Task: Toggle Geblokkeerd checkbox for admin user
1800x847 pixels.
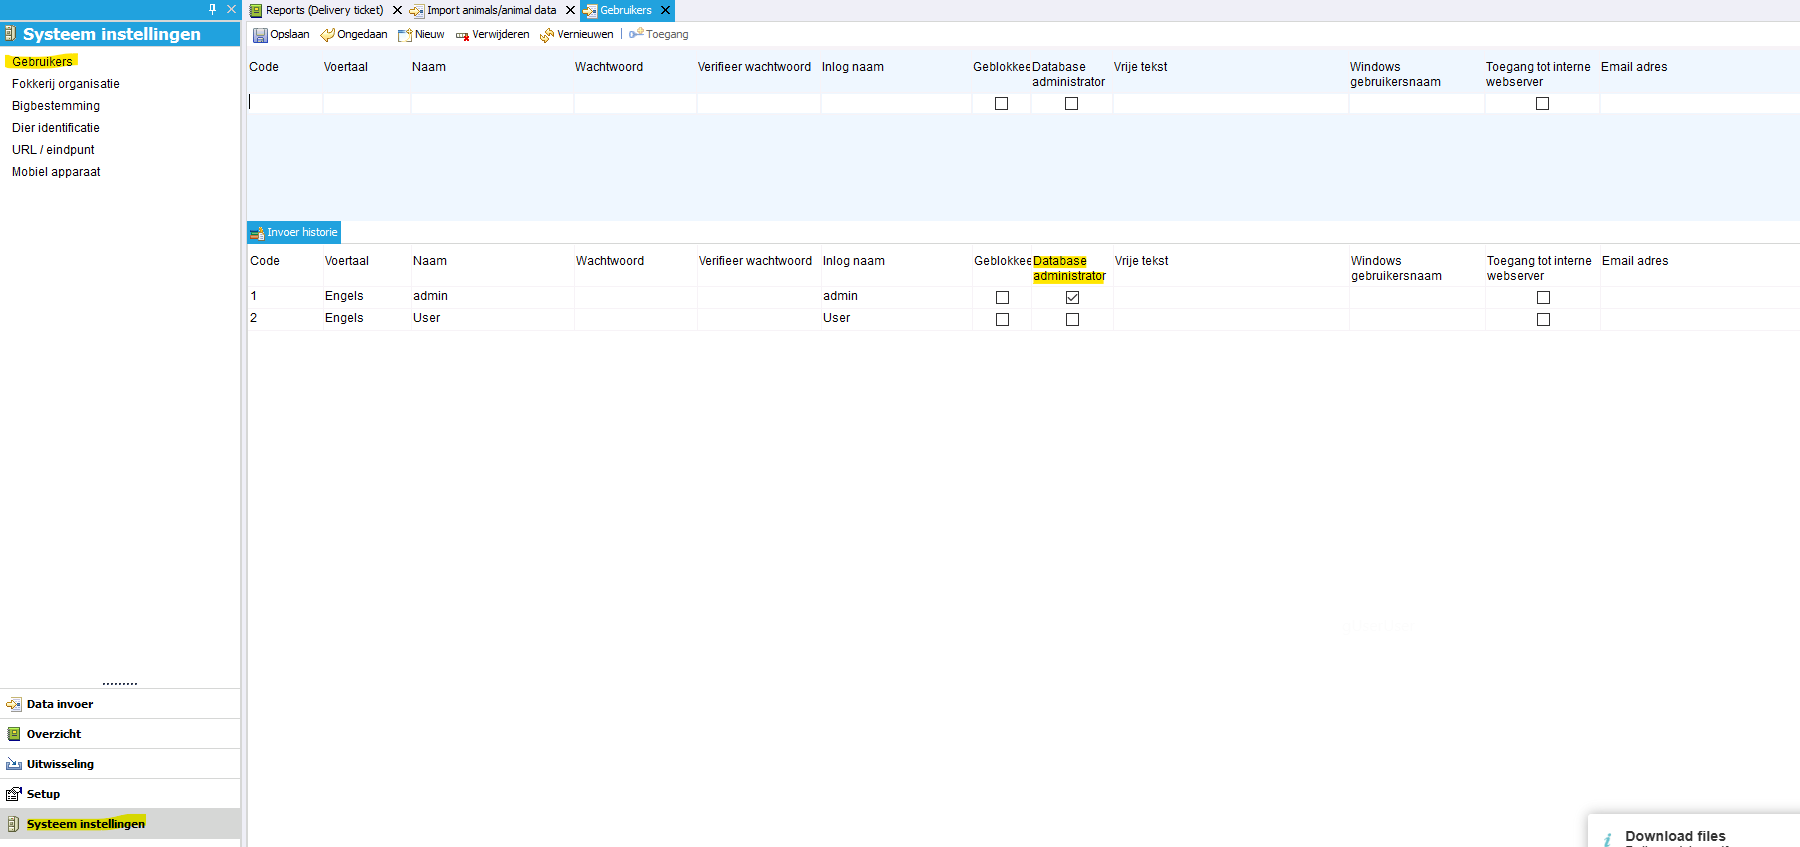Action: click(x=1002, y=298)
